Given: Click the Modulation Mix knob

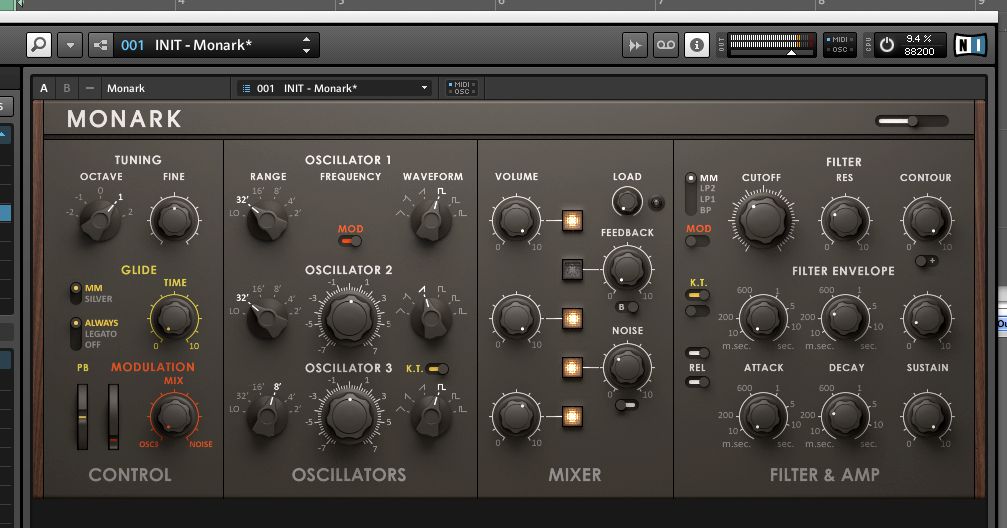Looking at the screenshot, I should 173,416.
